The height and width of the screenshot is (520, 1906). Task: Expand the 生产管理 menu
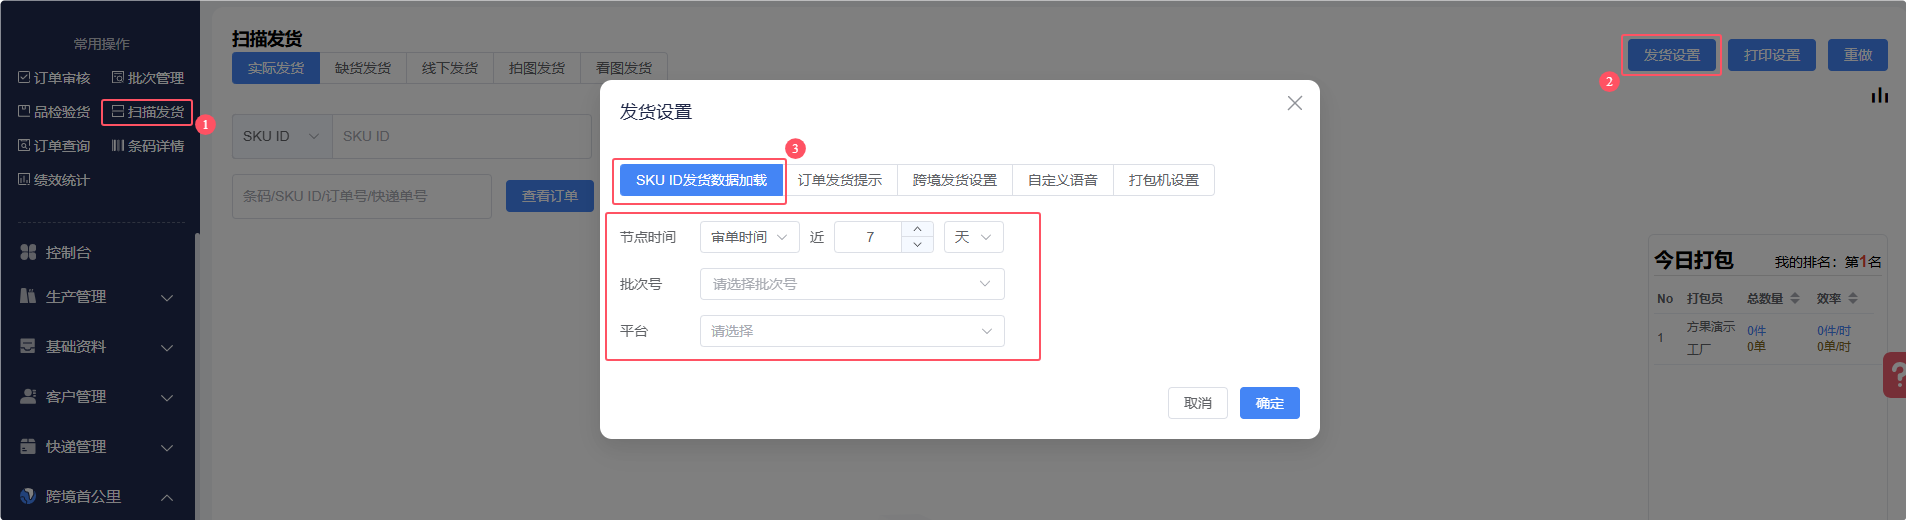[97, 297]
